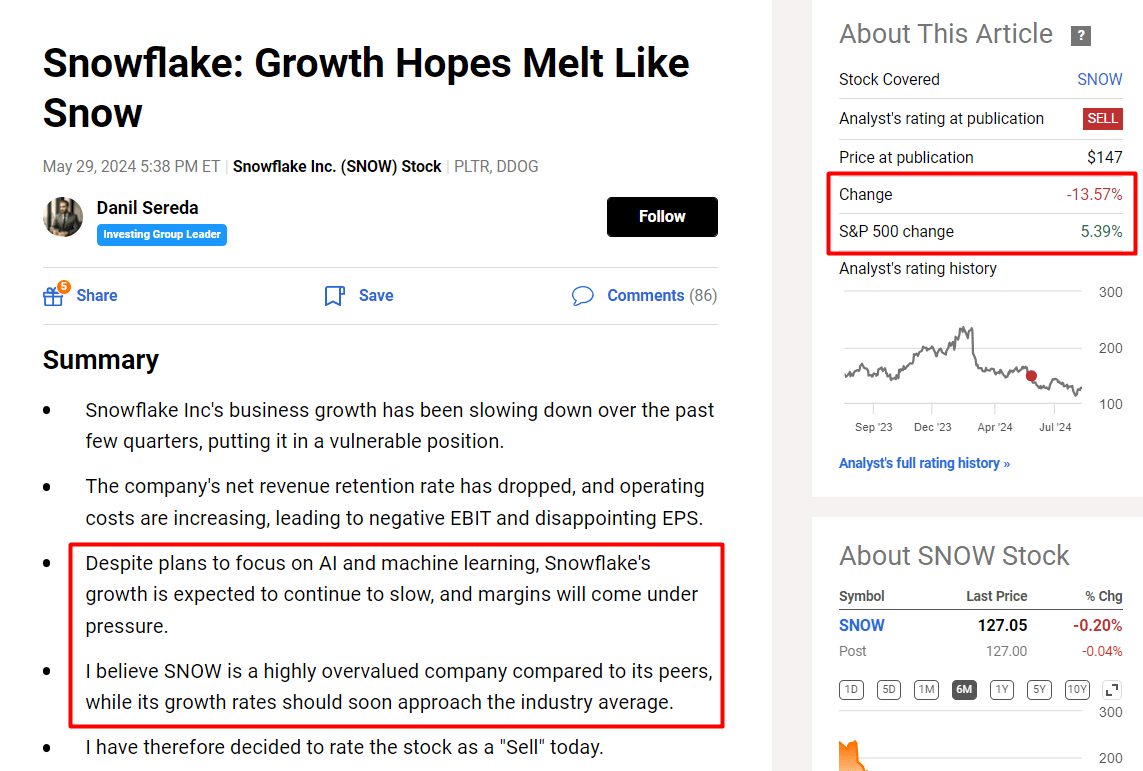Switch chart to 5D range
This screenshot has width=1143, height=771.
coord(889,690)
